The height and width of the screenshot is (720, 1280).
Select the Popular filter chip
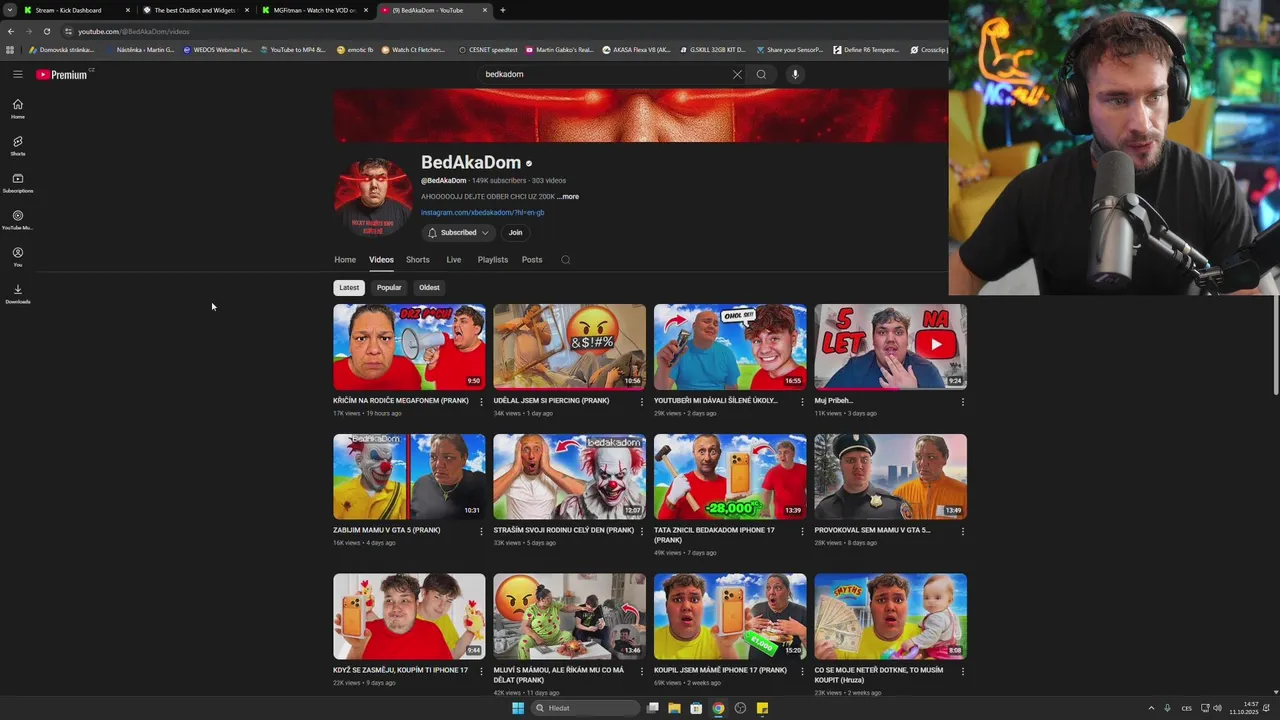389,288
